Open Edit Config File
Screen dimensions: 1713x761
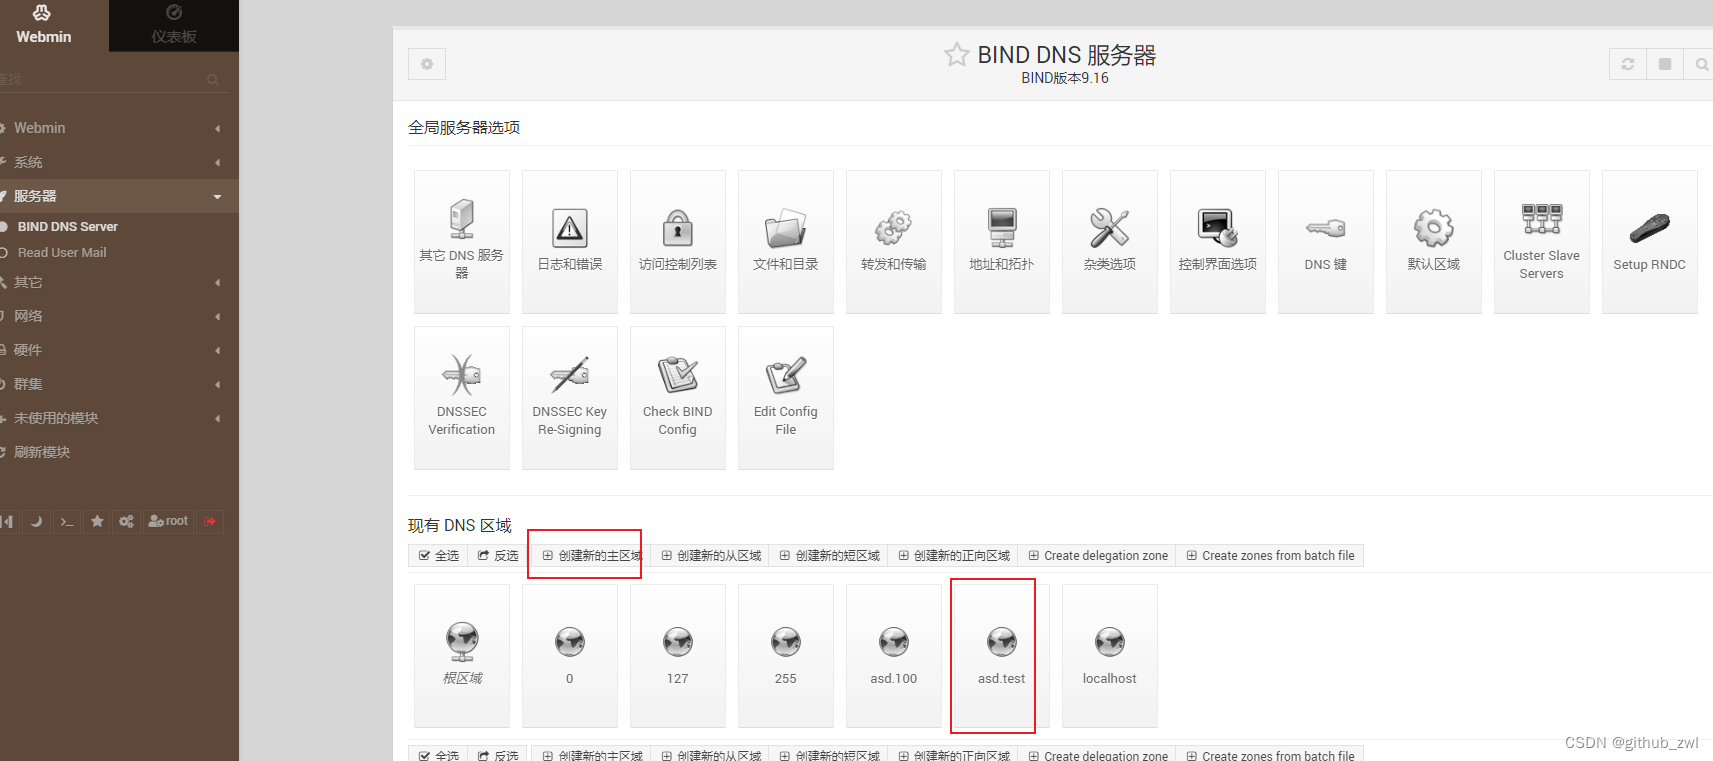coord(786,397)
